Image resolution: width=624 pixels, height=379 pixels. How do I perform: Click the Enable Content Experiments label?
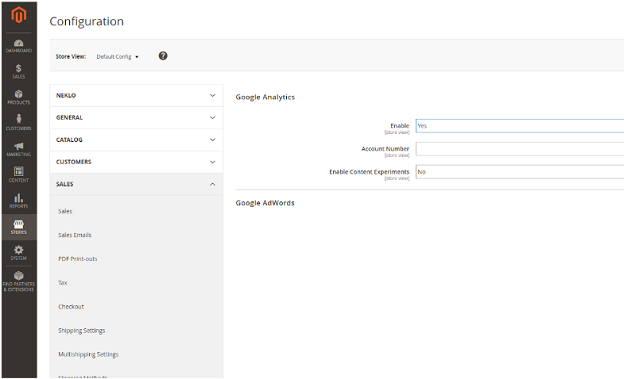tap(369, 172)
